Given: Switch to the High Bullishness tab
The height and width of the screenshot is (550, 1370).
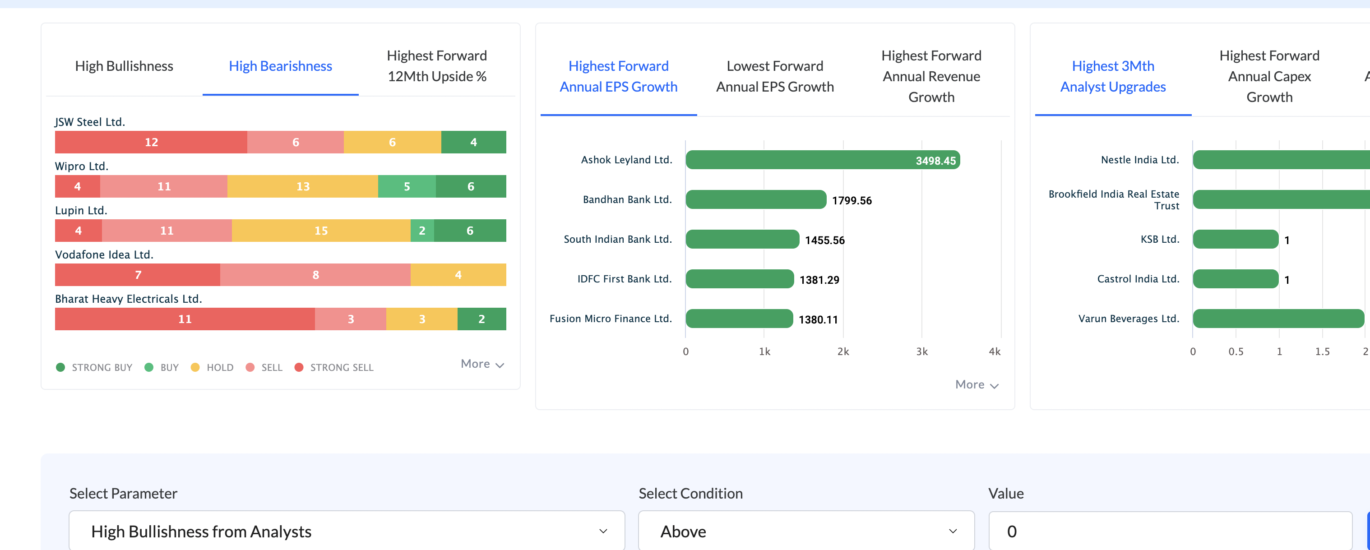Looking at the screenshot, I should coord(124,66).
